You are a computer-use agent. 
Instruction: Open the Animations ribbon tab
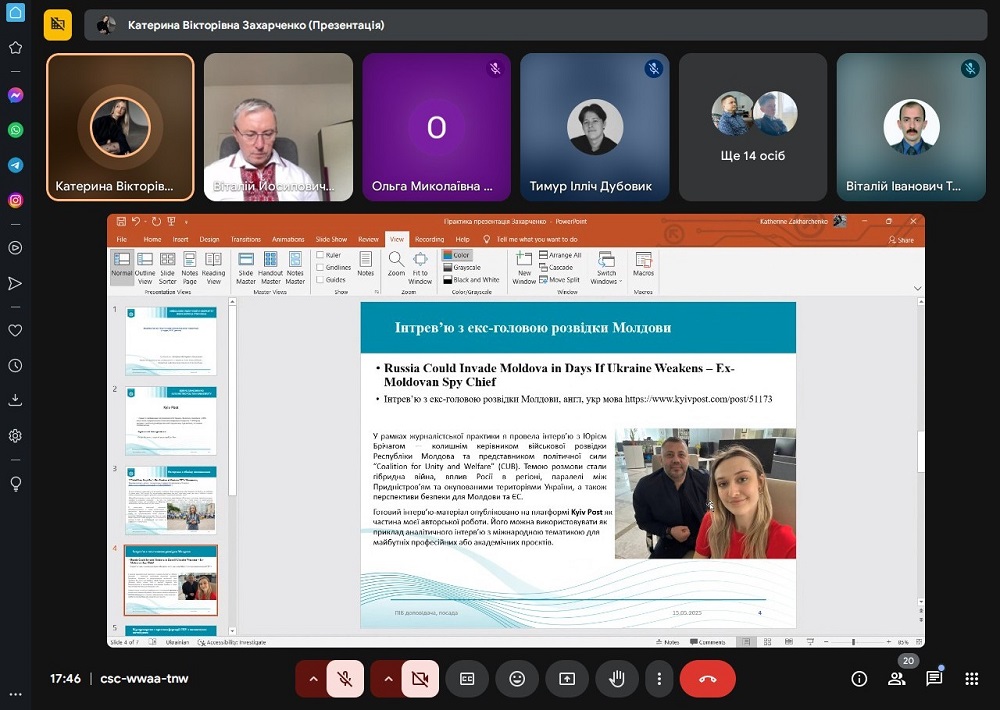288,240
